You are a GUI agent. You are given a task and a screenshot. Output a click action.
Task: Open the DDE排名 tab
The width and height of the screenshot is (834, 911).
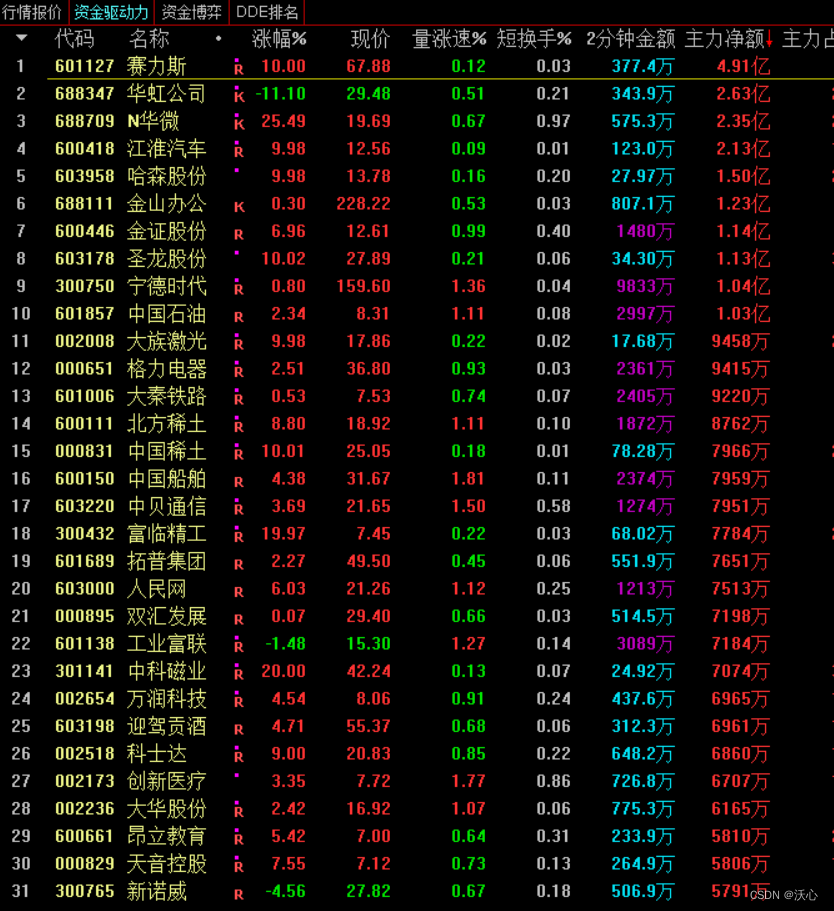pos(267,12)
